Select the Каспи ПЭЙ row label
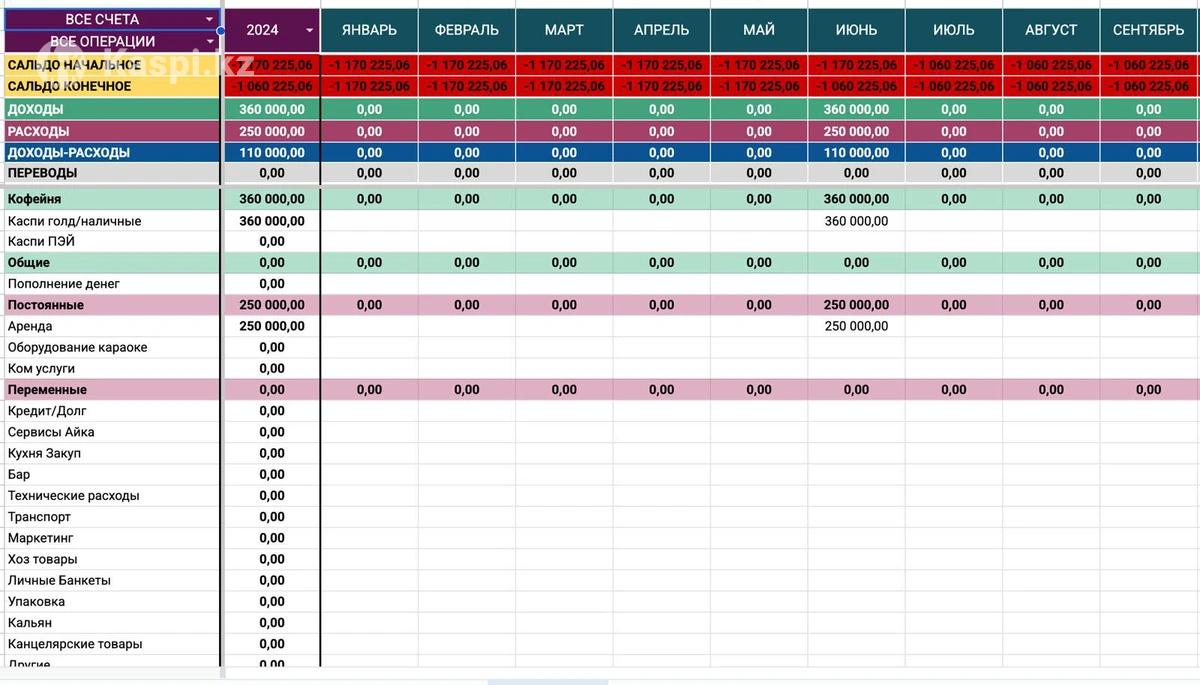1200x685 pixels. click(41, 242)
